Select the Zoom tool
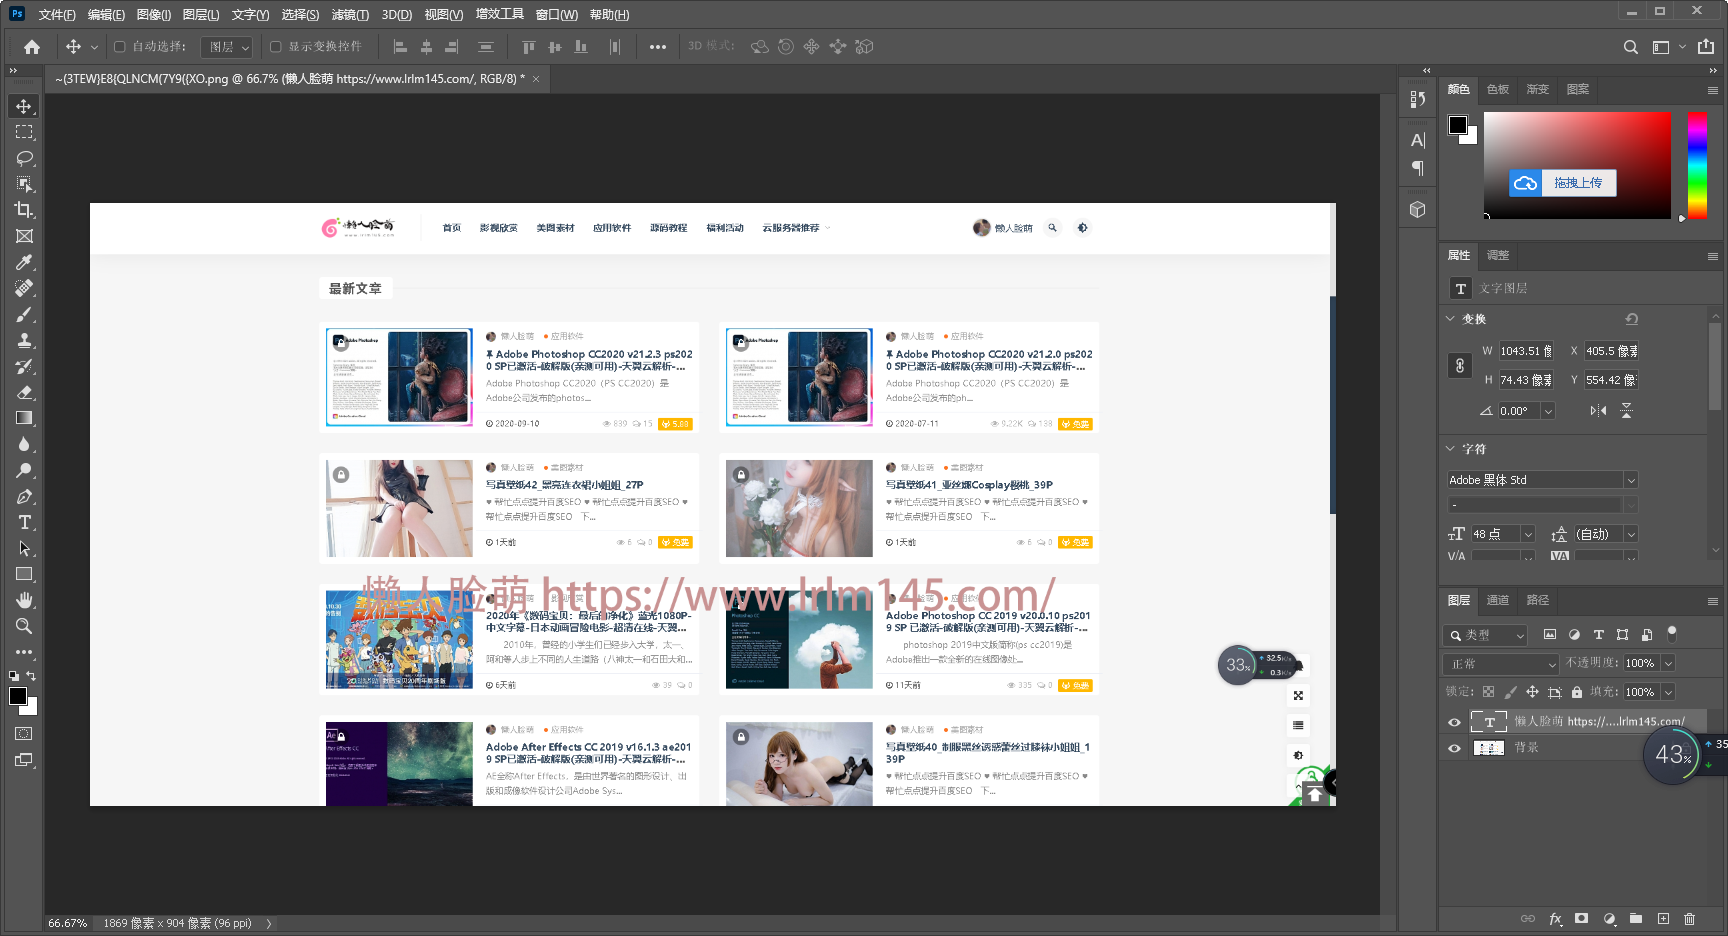This screenshot has width=1728, height=936. point(24,626)
